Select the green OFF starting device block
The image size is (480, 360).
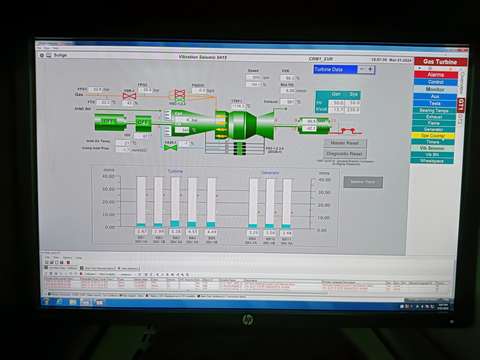coord(144,123)
